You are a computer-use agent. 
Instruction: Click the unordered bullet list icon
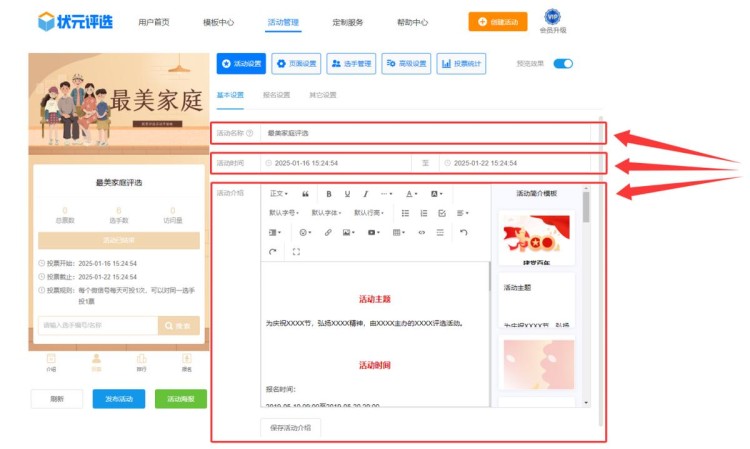coord(405,213)
